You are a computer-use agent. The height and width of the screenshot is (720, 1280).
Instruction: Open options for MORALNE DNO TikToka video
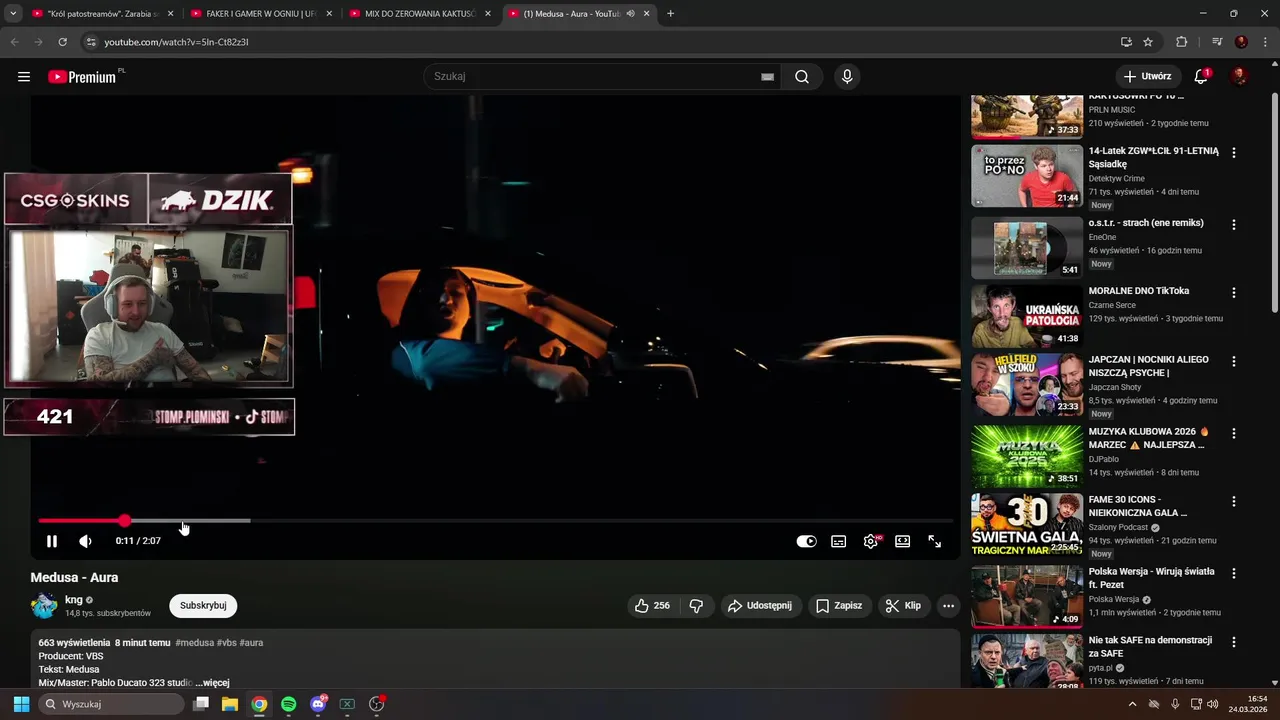pos(1234,293)
